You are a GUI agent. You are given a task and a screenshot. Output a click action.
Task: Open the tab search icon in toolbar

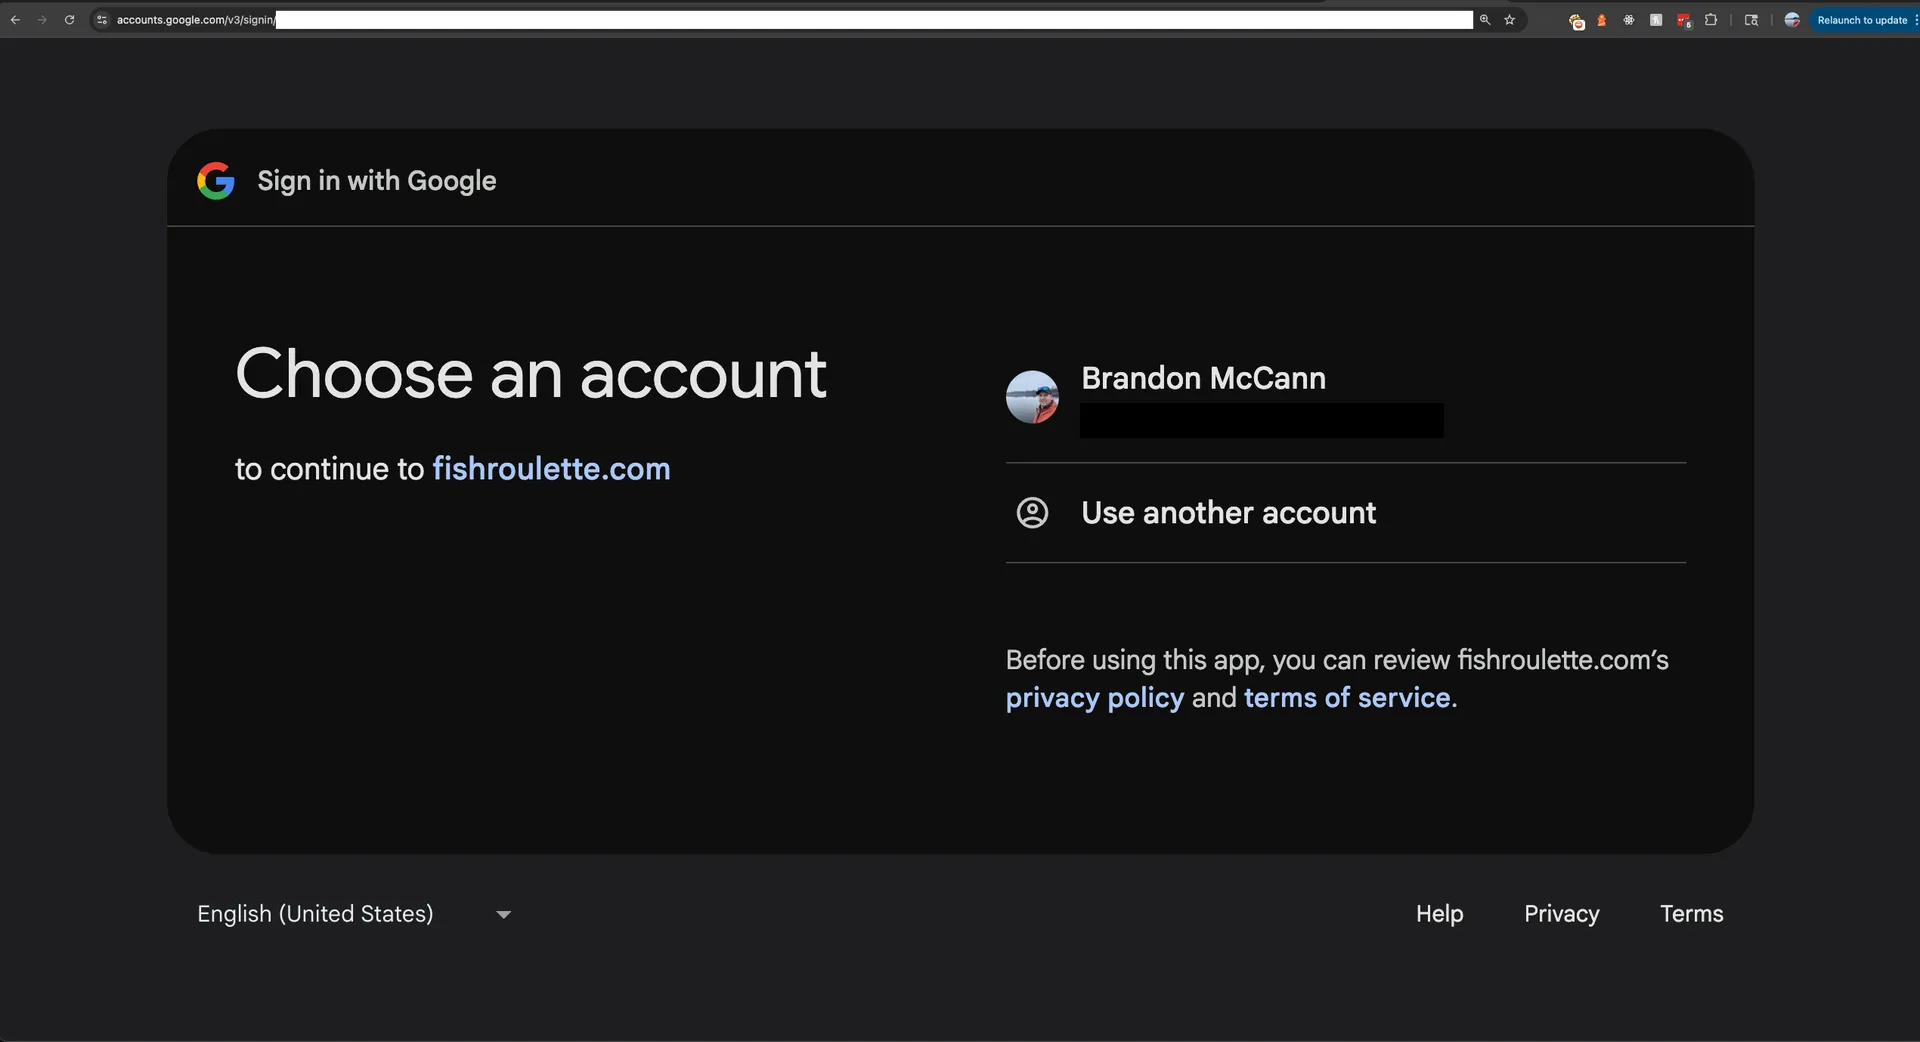(1751, 20)
